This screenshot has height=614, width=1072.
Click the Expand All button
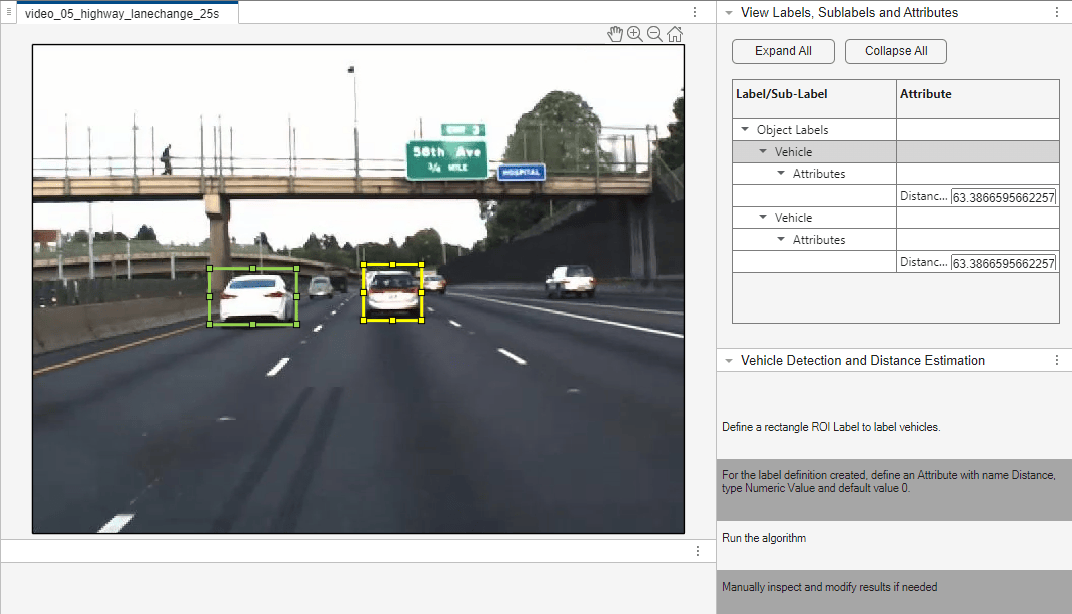[783, 51]
